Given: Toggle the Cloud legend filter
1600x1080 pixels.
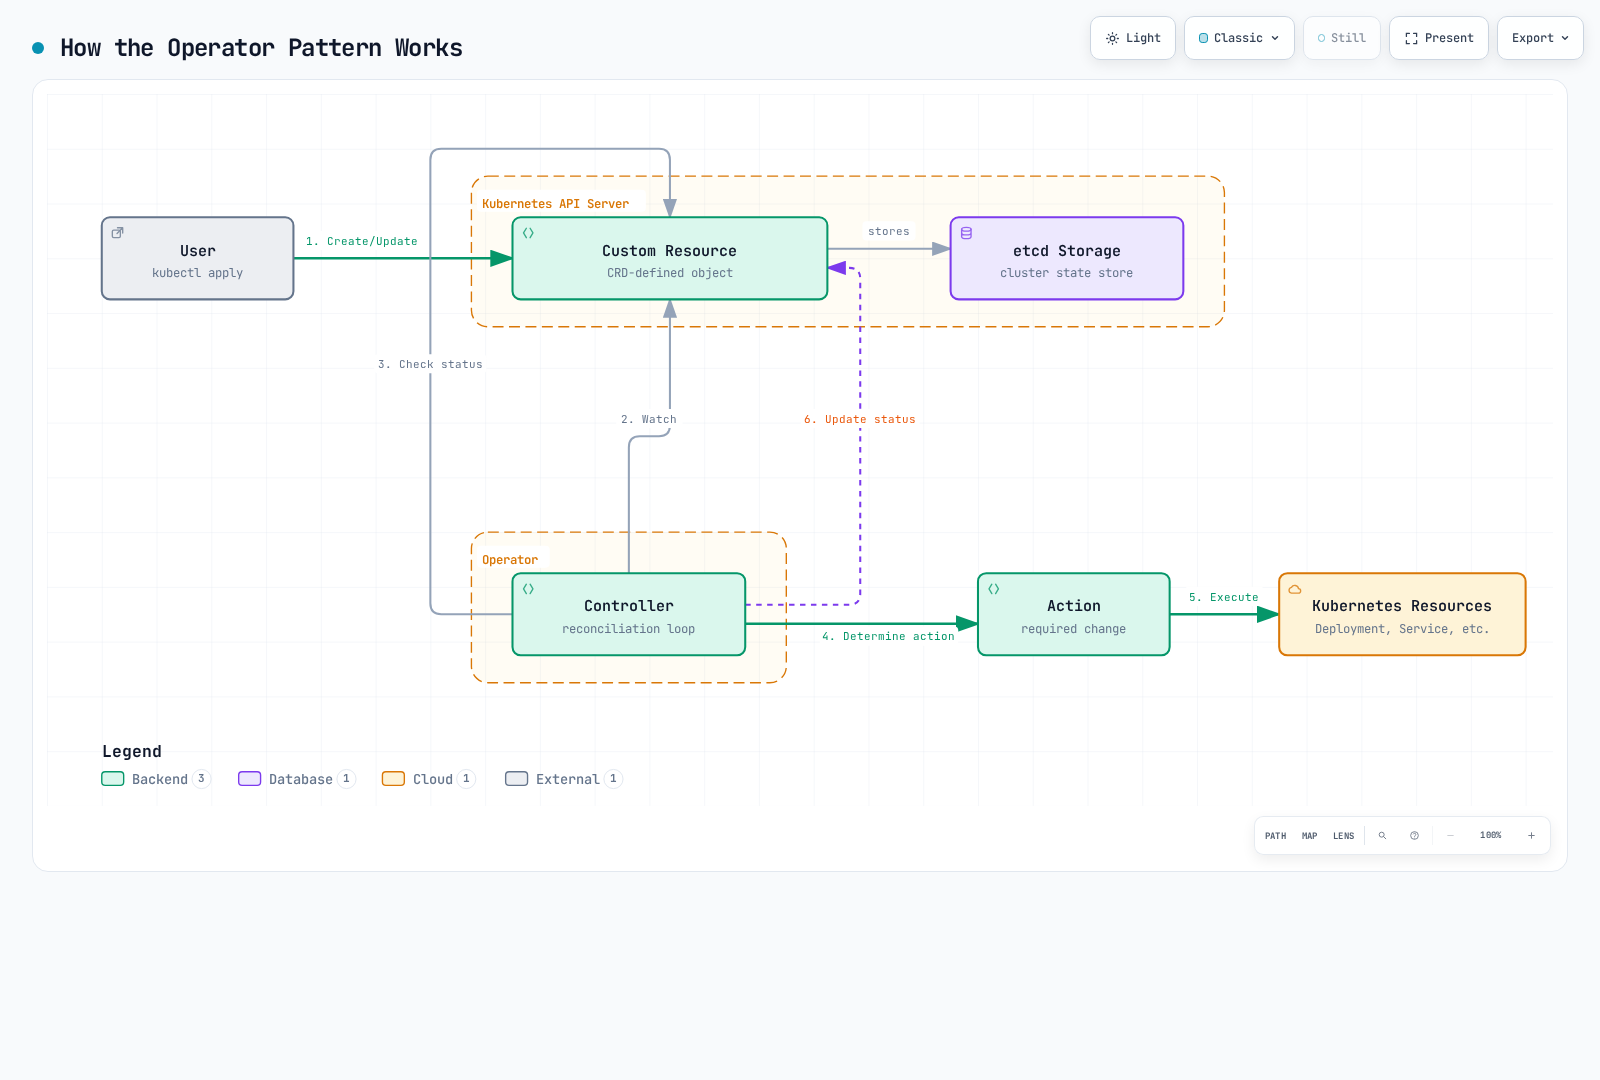Looking at the screenshot, I should [x=428, y=779].
